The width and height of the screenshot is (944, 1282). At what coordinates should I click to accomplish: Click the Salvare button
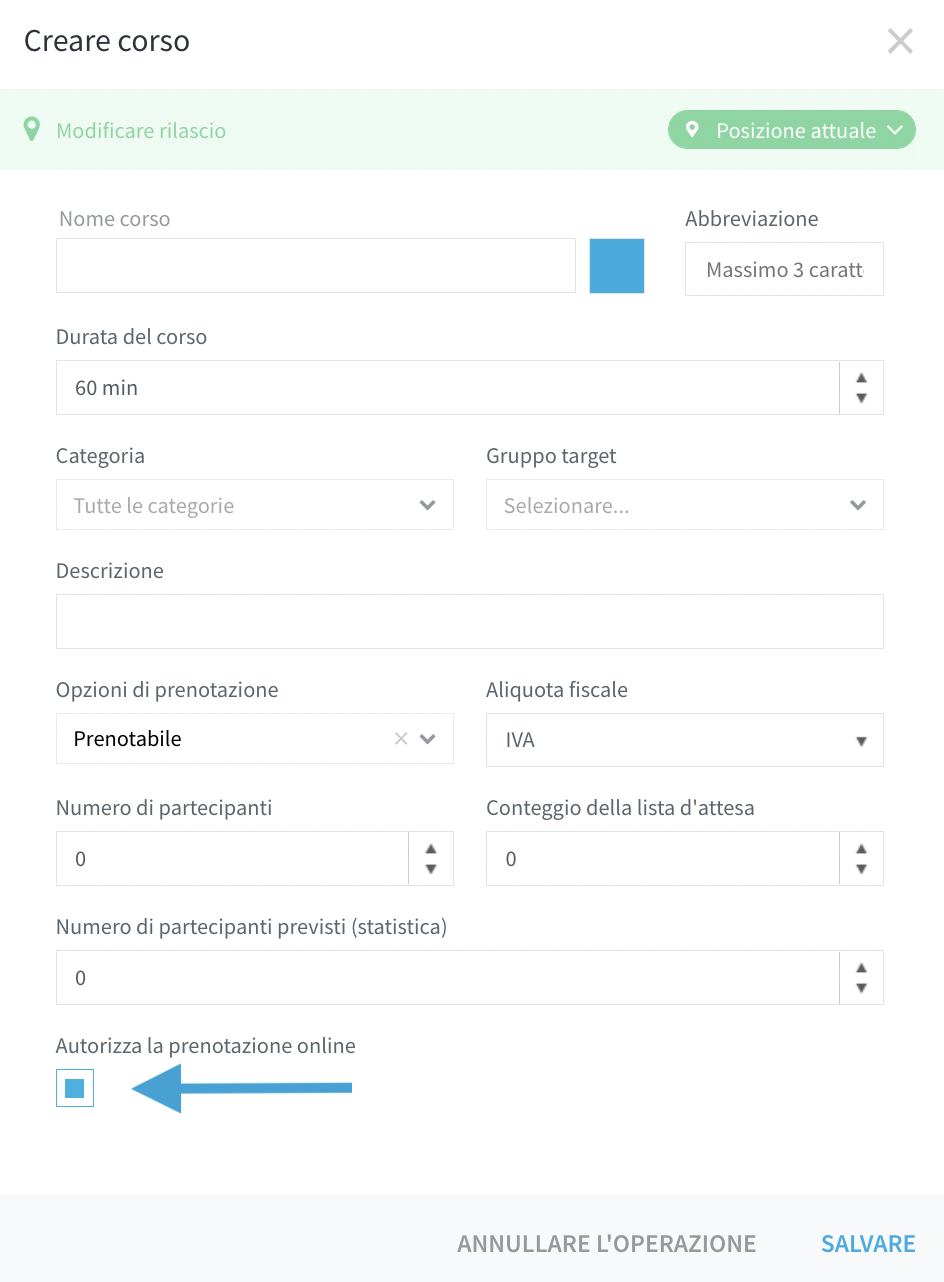868,1243
